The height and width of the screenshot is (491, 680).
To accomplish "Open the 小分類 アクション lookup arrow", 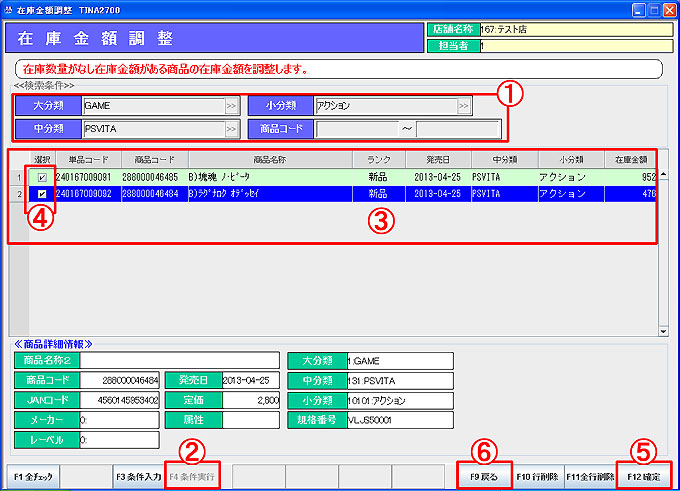I will coord(463,104).
